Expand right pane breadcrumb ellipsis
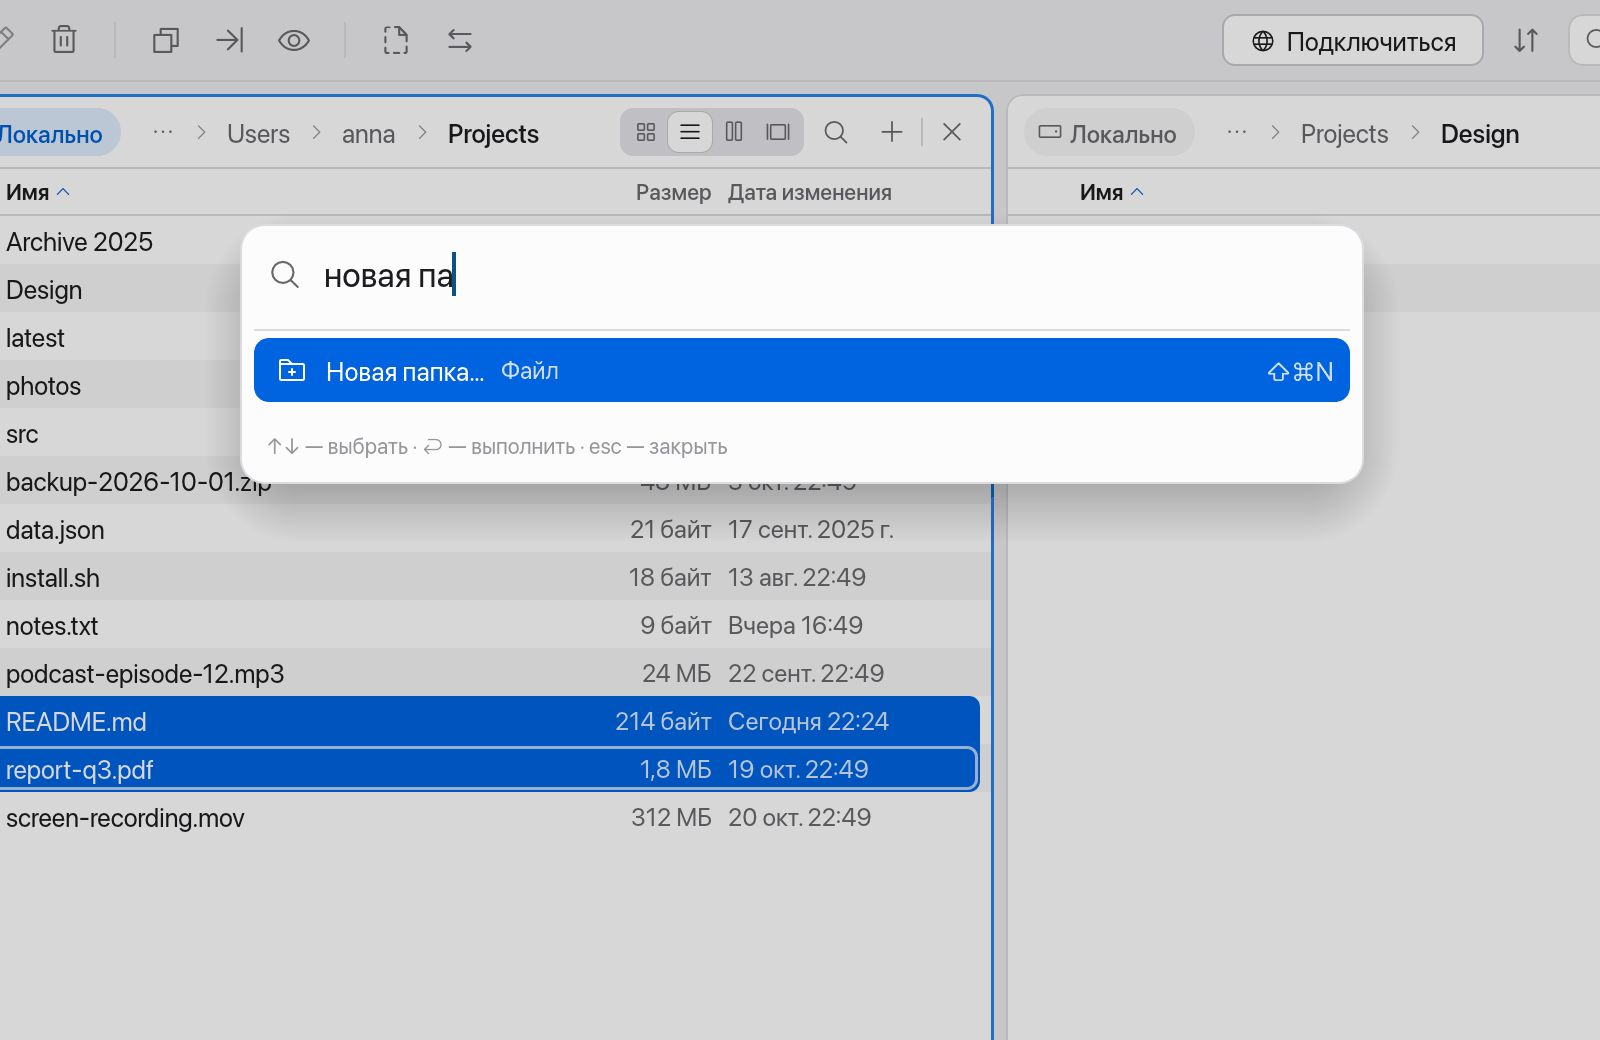This screenshot has height=1040, width=1600. tap(1237, 132)
